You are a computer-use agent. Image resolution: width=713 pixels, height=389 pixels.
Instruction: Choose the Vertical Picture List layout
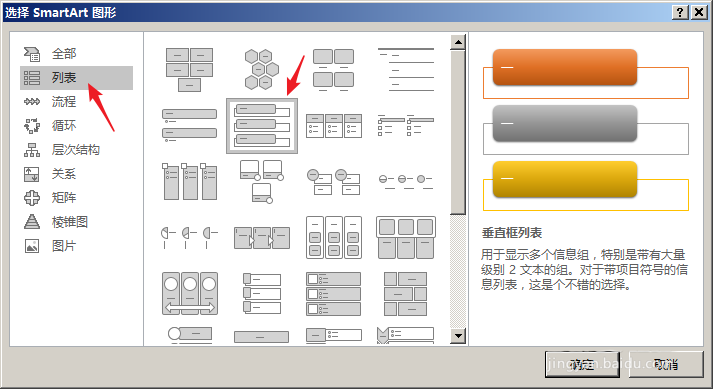[x=334, y=293]
